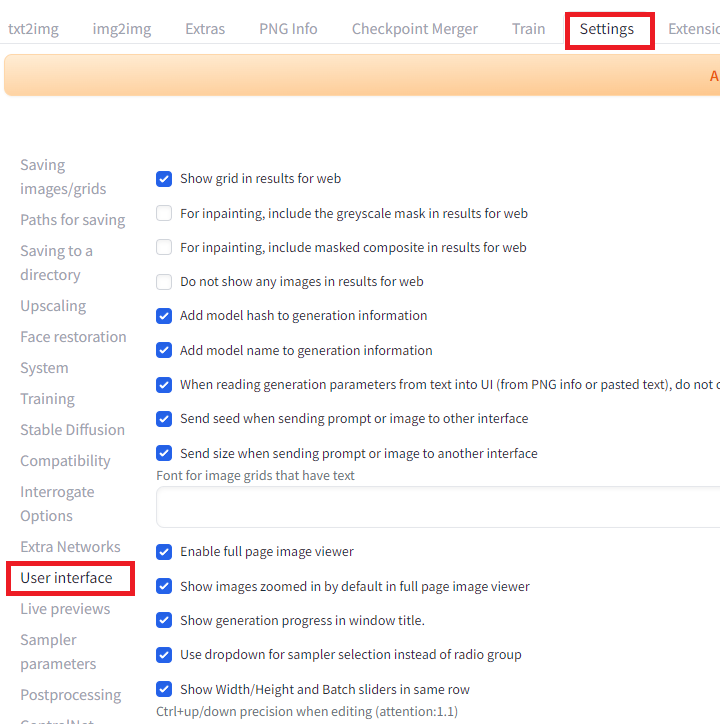Open Live previews settings
Screen dimensions: 720x724
[x=65, y=609]
